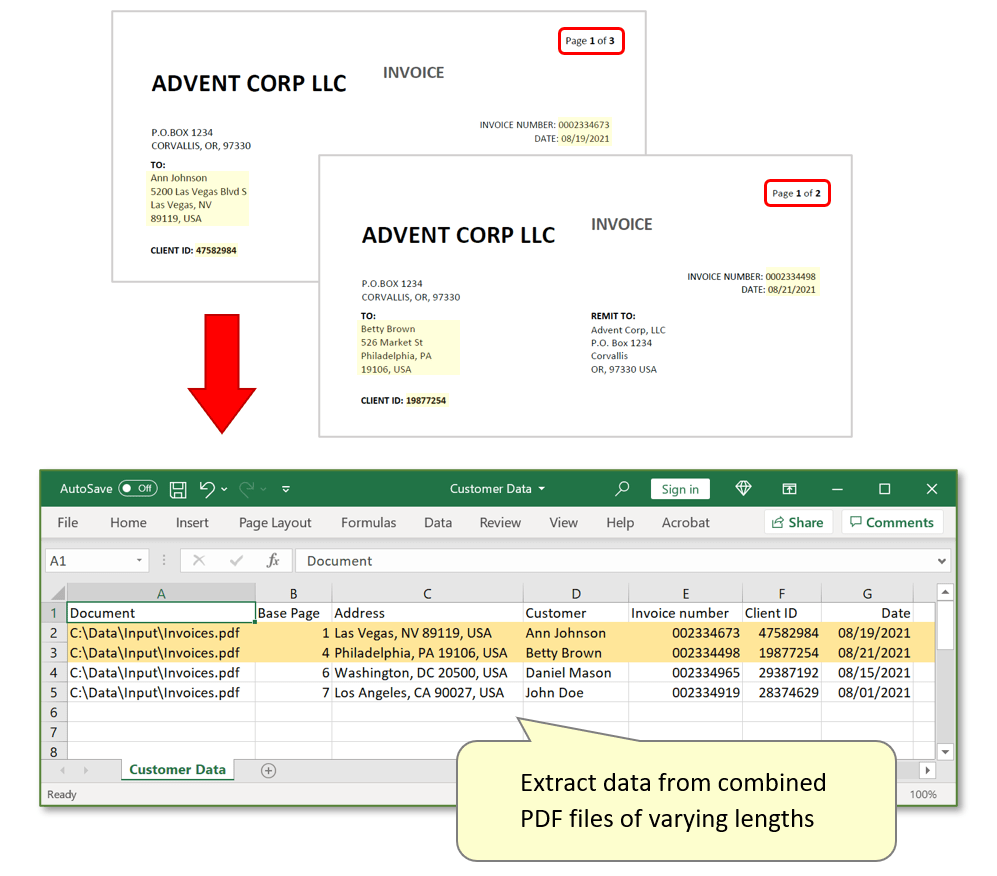997x876 pixels.
Task: Open the File tab
Action: 68,523
